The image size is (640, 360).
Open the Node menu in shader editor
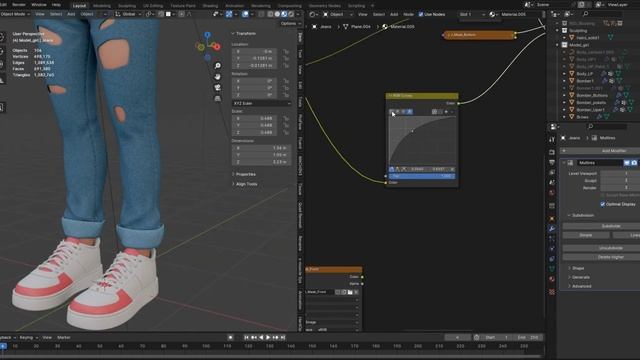408,14
